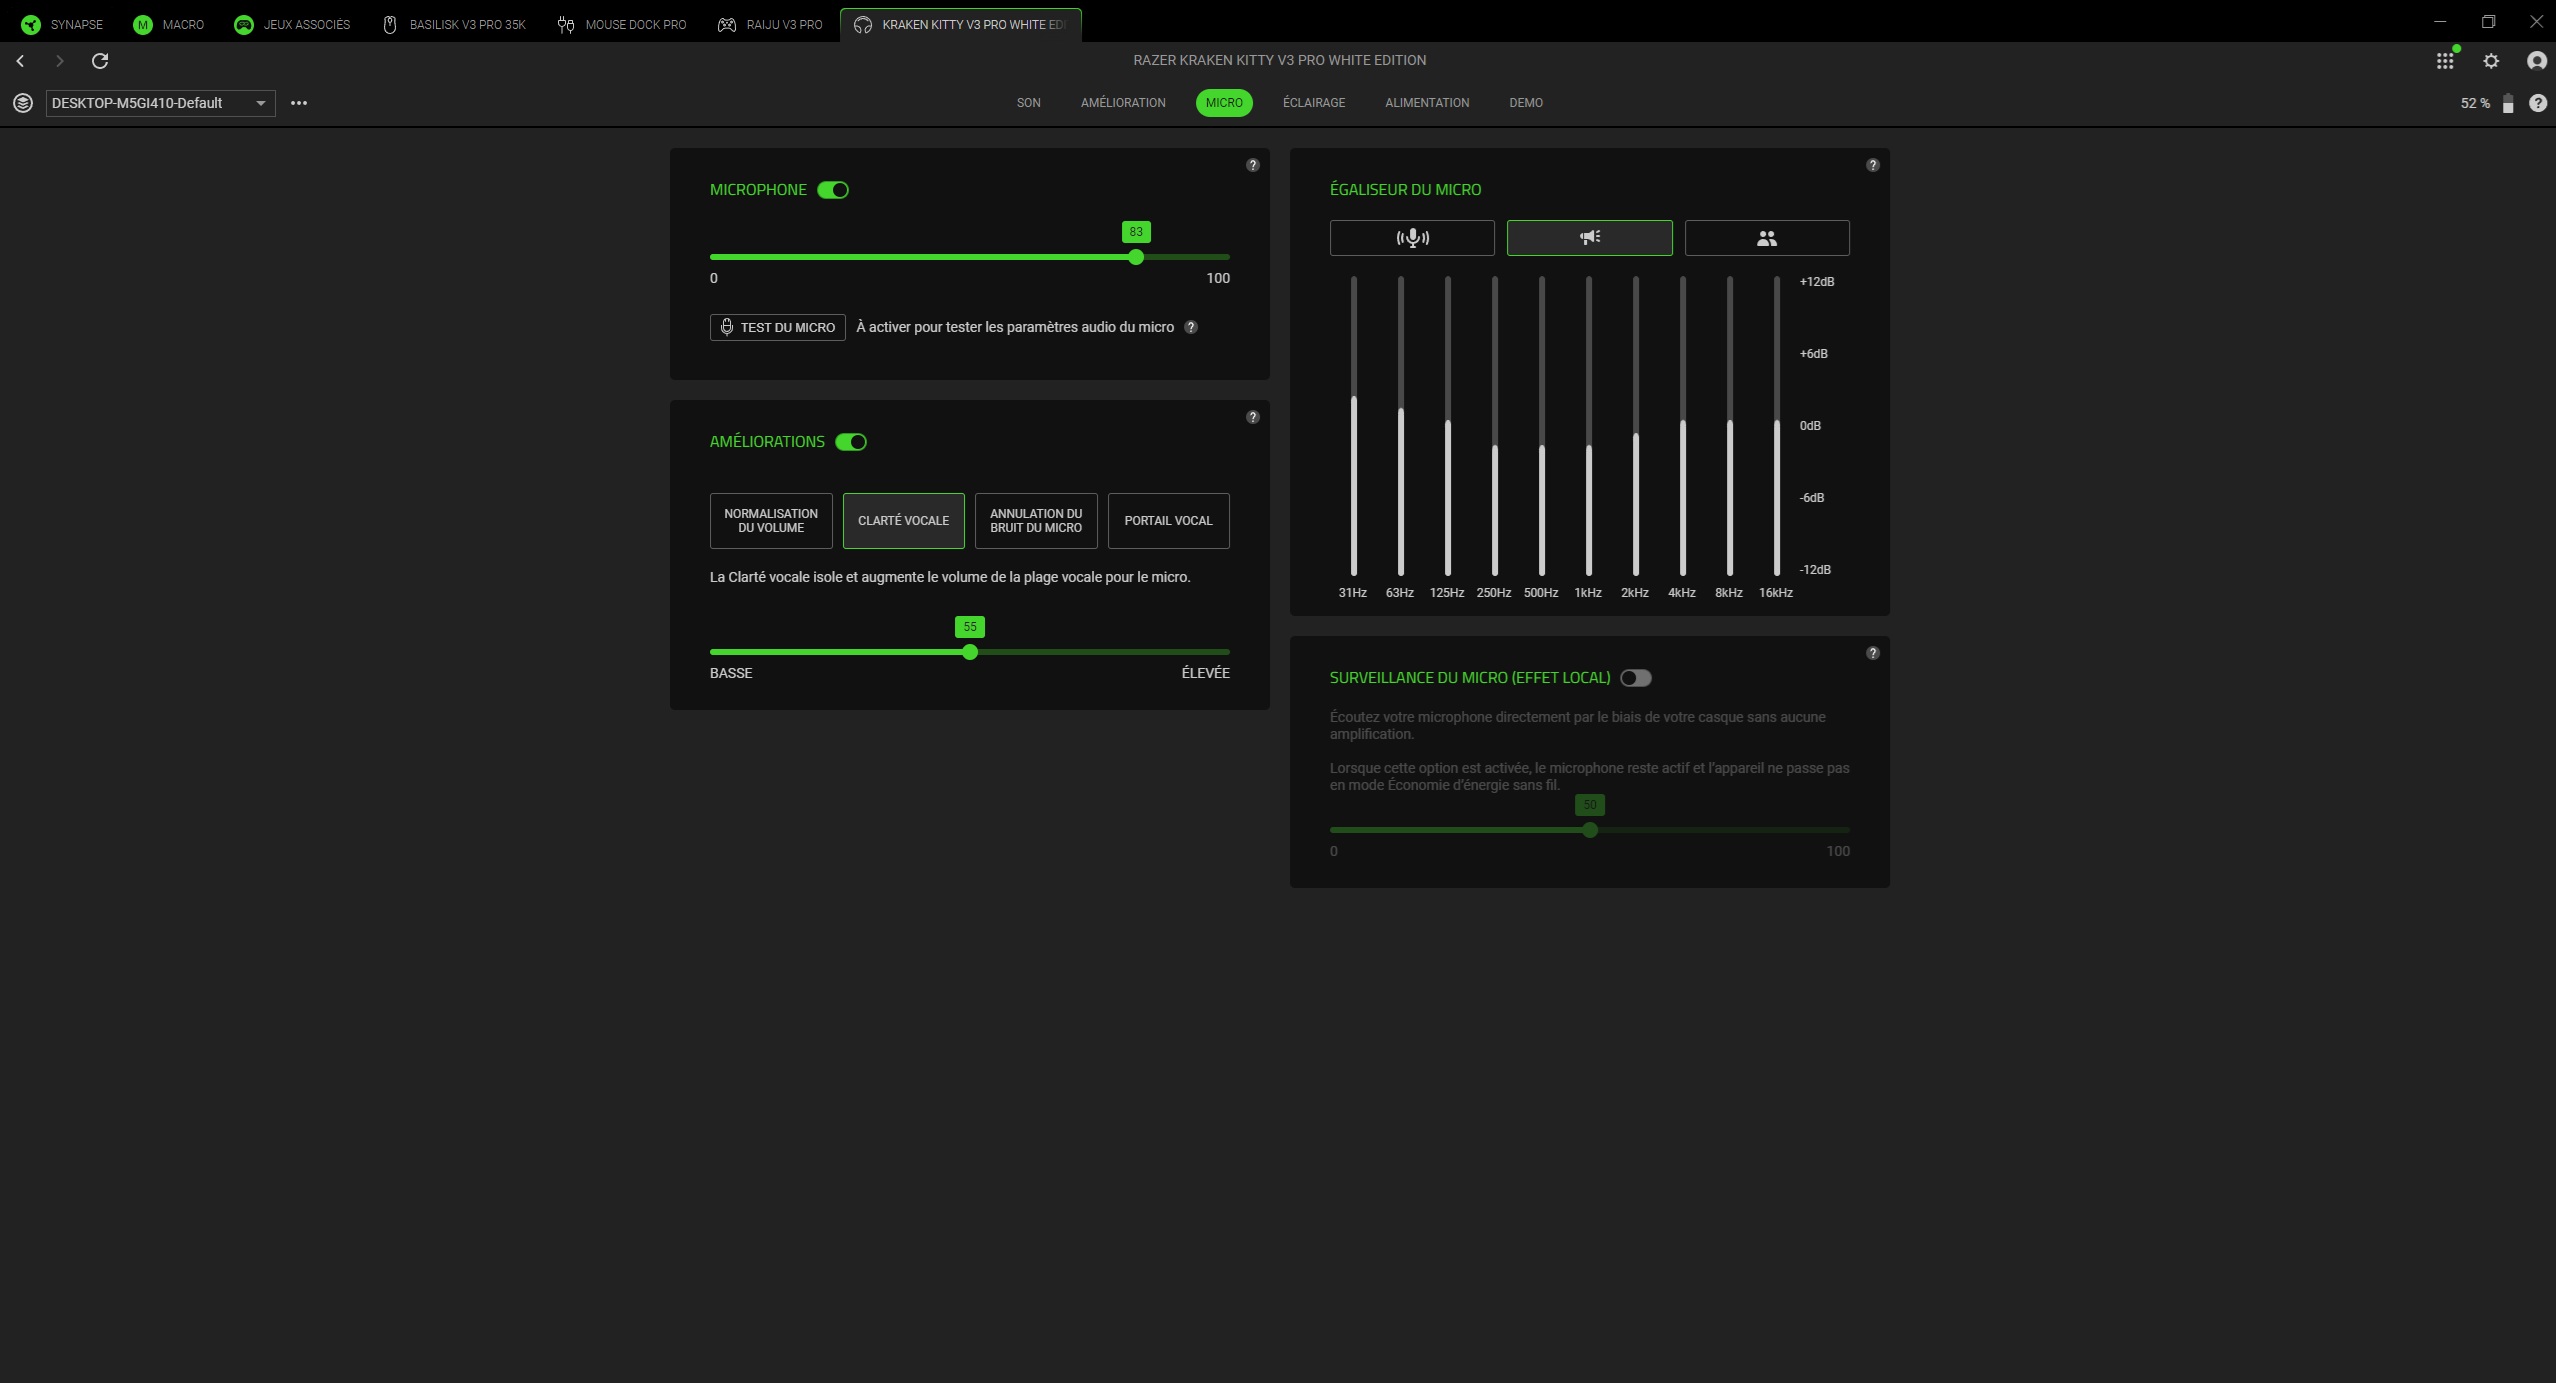Select the conference people EQ preset icon
Screen dimensions: 2556x1383
1766,238
